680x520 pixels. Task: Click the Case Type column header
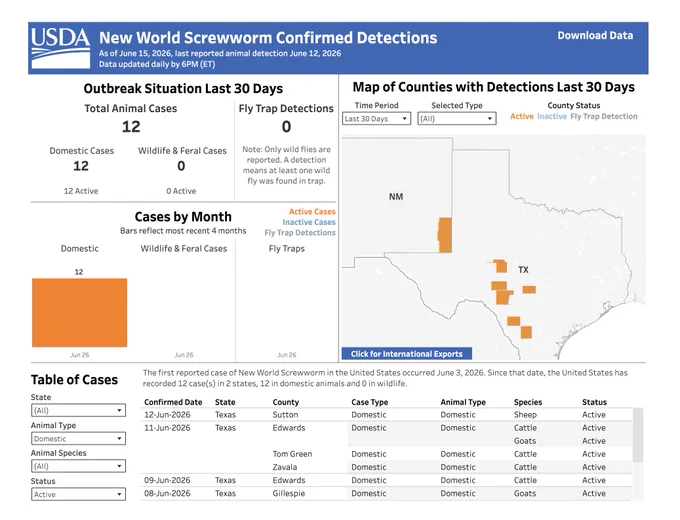point(369,402)
